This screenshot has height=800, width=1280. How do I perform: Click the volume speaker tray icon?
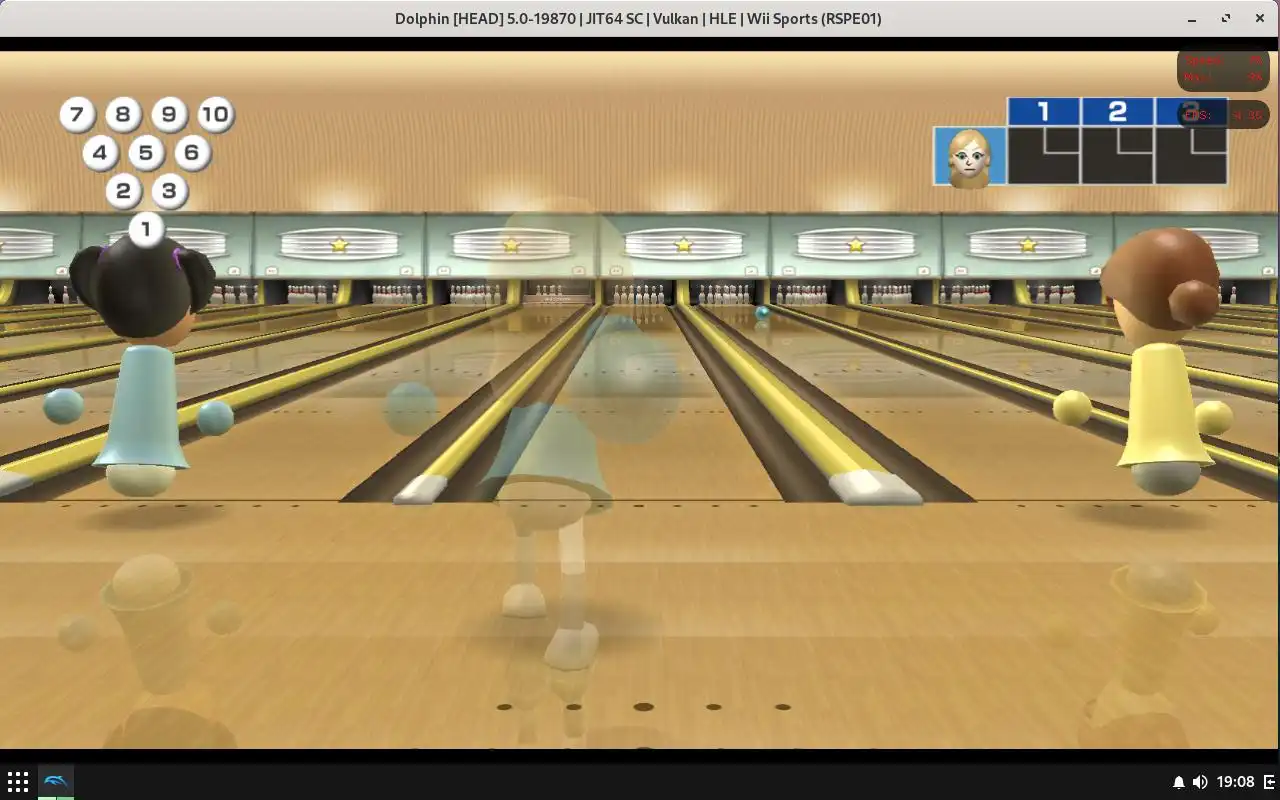coord(1200,782)
